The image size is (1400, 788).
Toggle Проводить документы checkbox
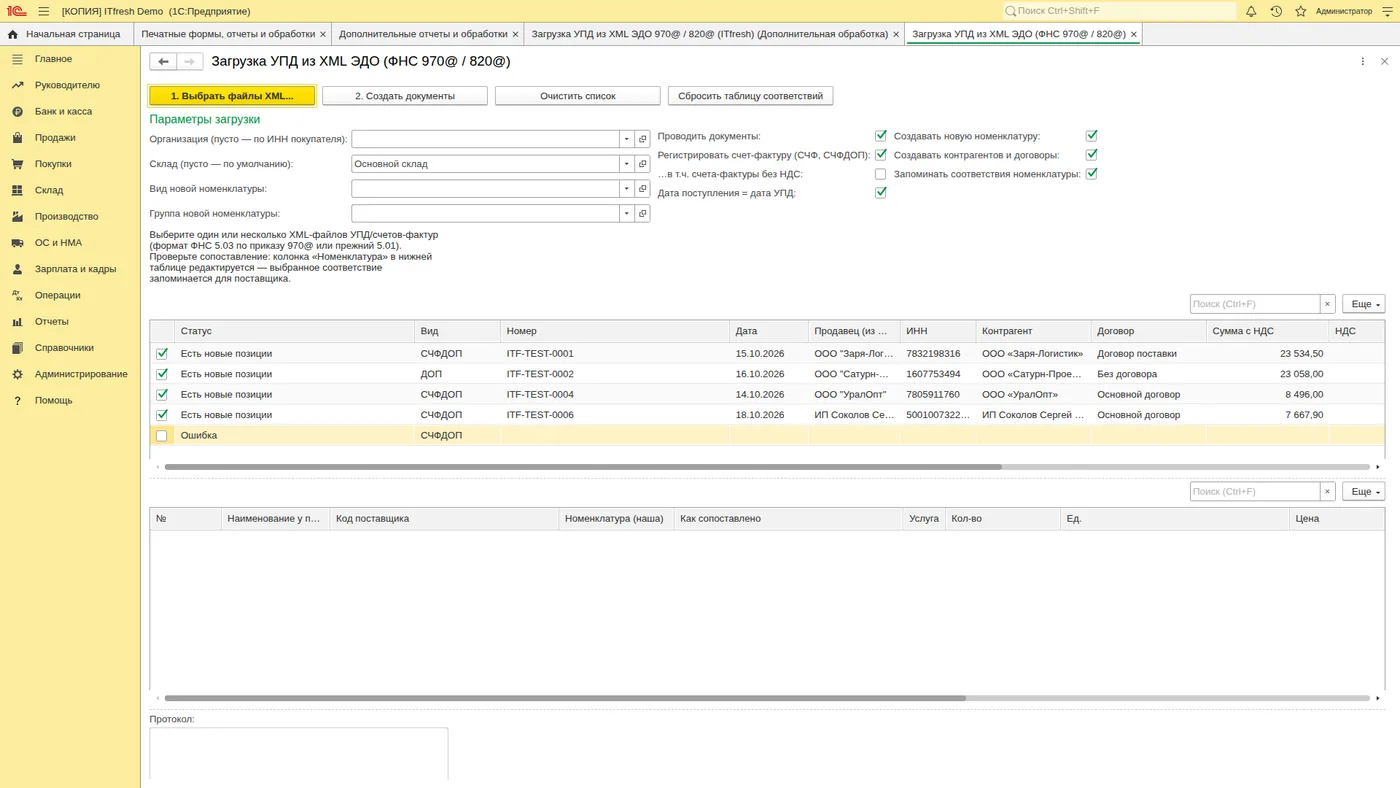[x=881, y=135]
